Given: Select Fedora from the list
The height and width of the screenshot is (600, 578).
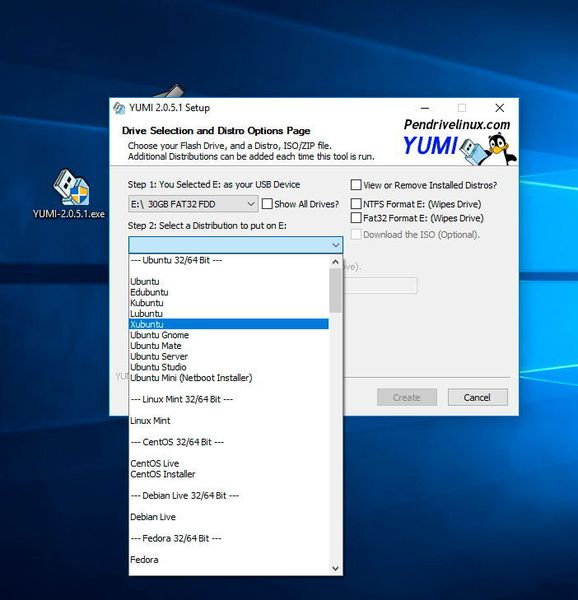Looking at the screenshot, I should (x=229, y=560).
